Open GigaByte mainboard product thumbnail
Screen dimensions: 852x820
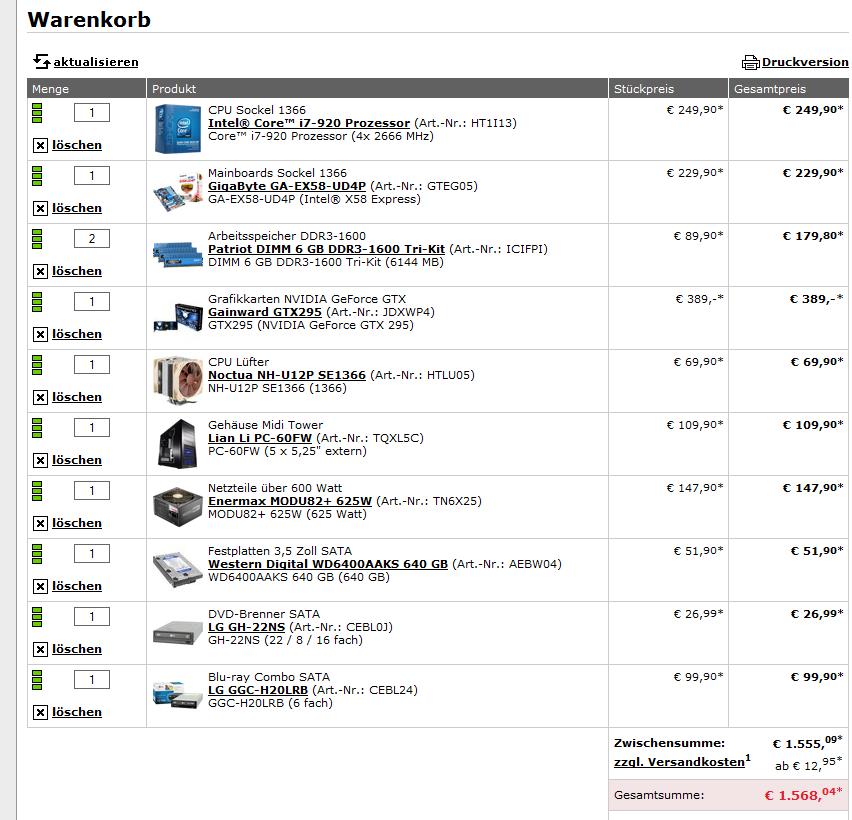click(x=178, y=192)
